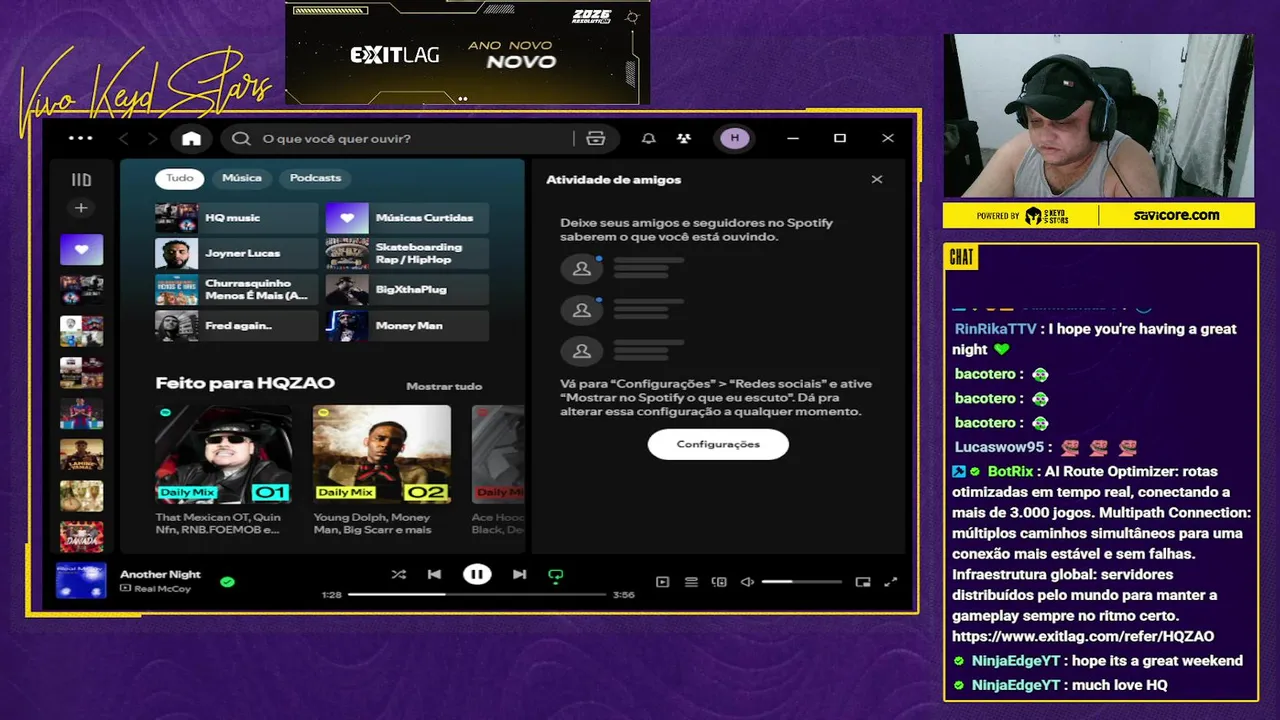Open Daily Mix 01 cover

click(224, 454)
